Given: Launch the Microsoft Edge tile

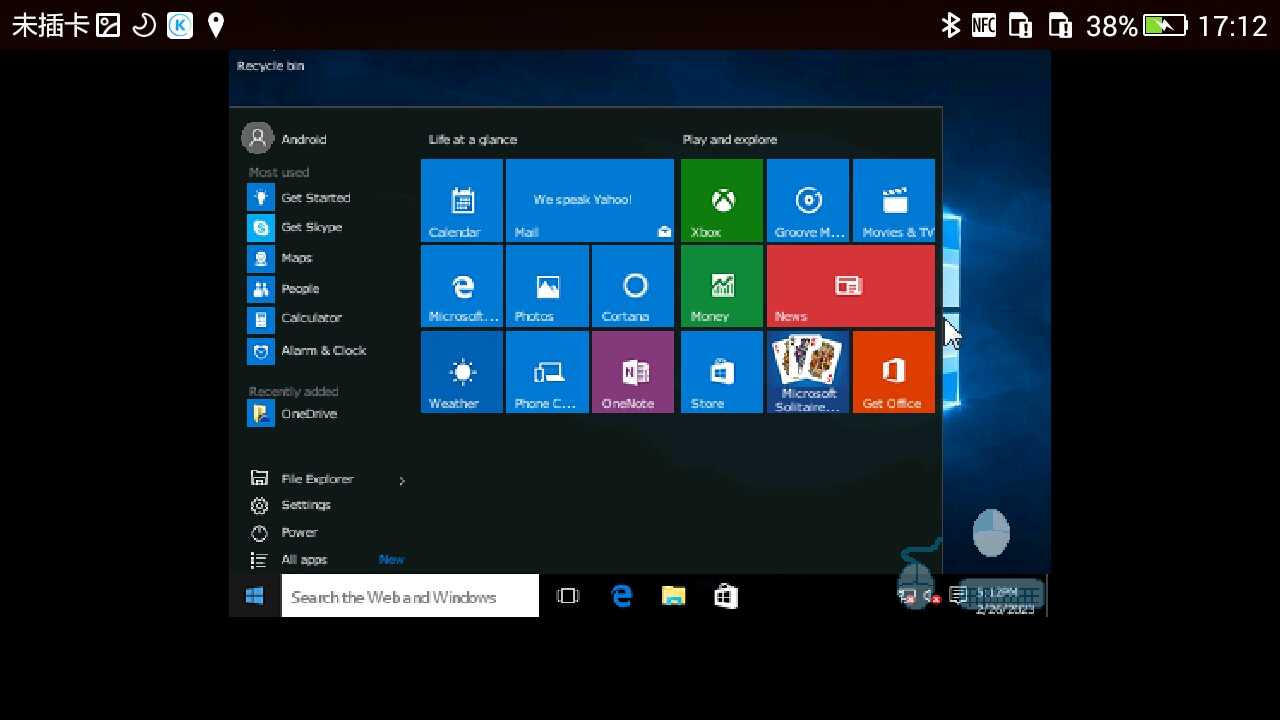Looking at the screenshot, I should [462, 286].
